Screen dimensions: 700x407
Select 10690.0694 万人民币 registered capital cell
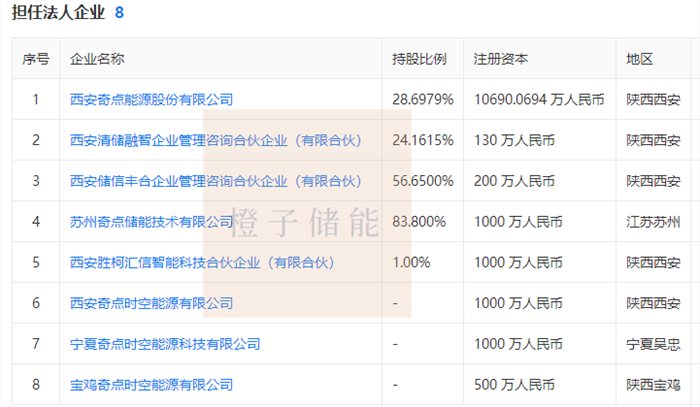(539, 100)
